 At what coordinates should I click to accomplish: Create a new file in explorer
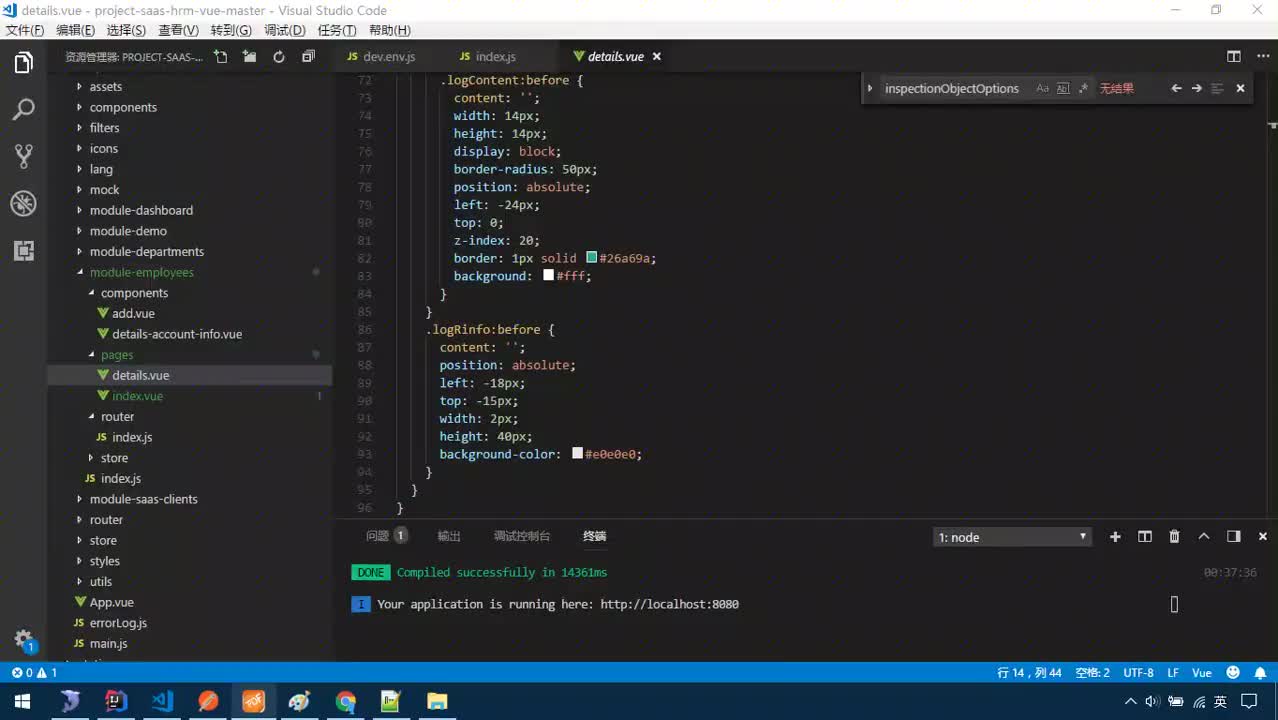[x=221, y=57]
